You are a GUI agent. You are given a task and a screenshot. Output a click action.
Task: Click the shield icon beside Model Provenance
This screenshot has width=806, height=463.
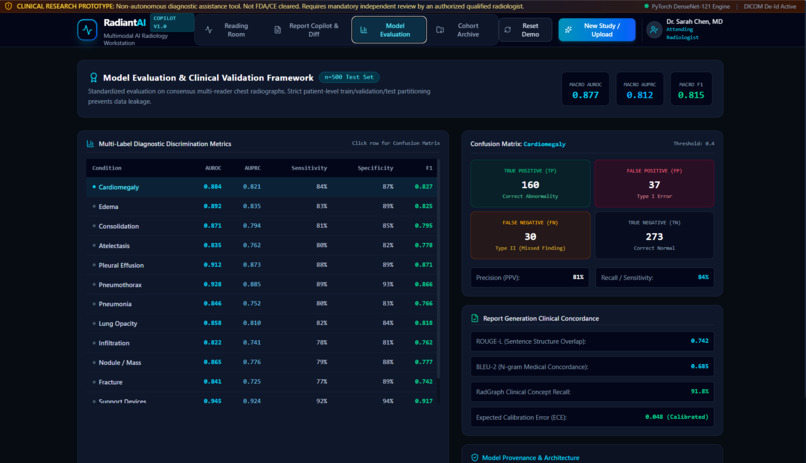point(474,457)
